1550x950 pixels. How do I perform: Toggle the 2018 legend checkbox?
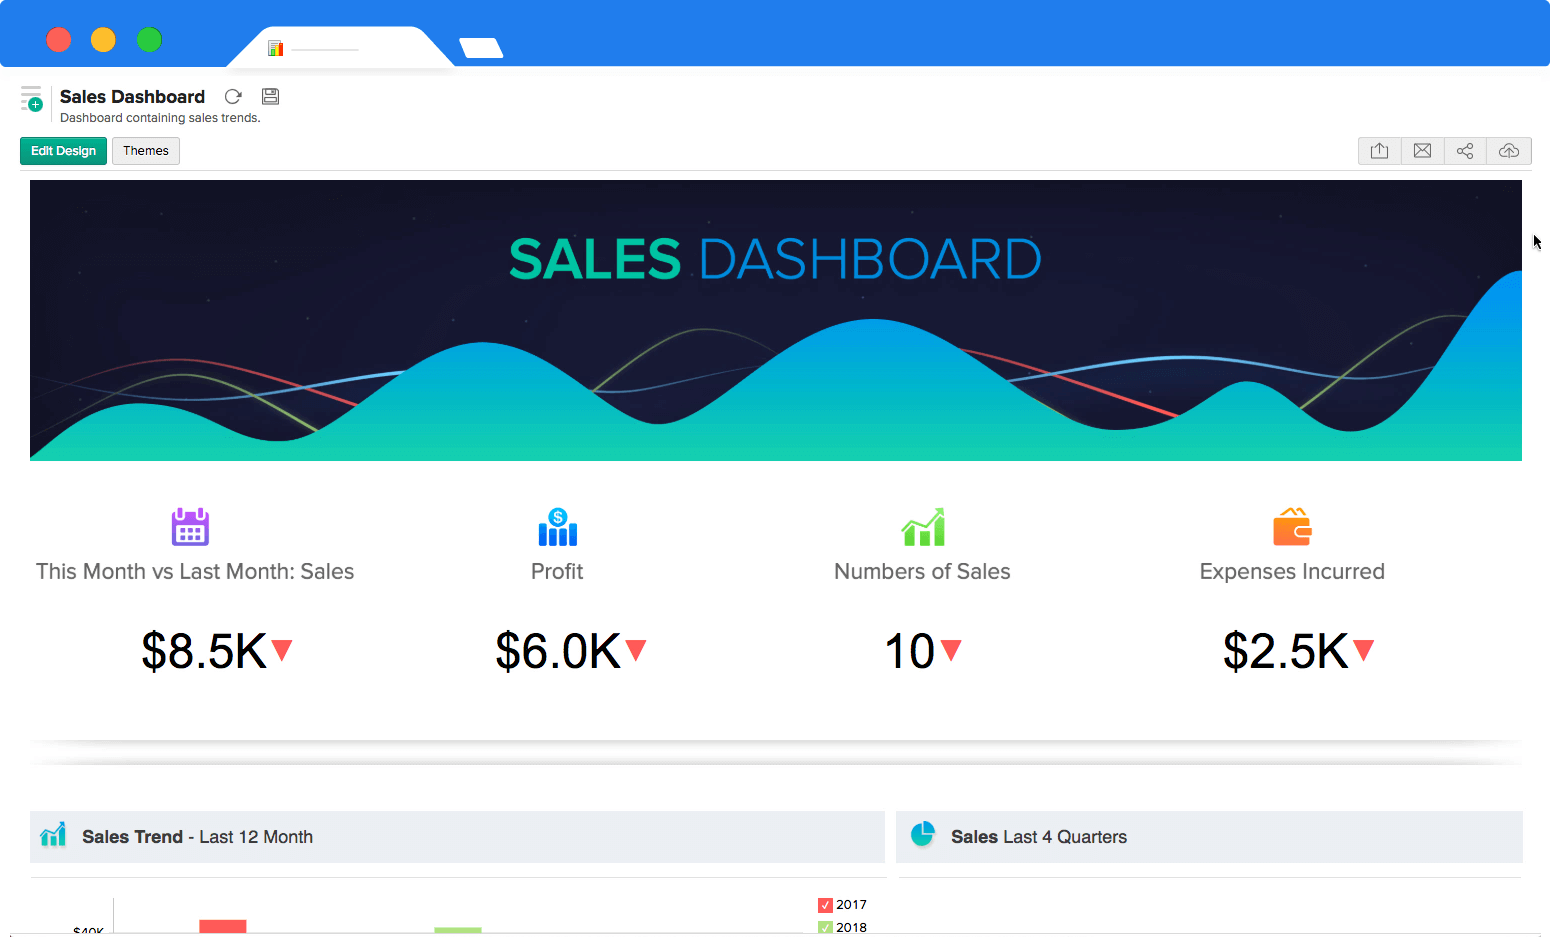825,928
